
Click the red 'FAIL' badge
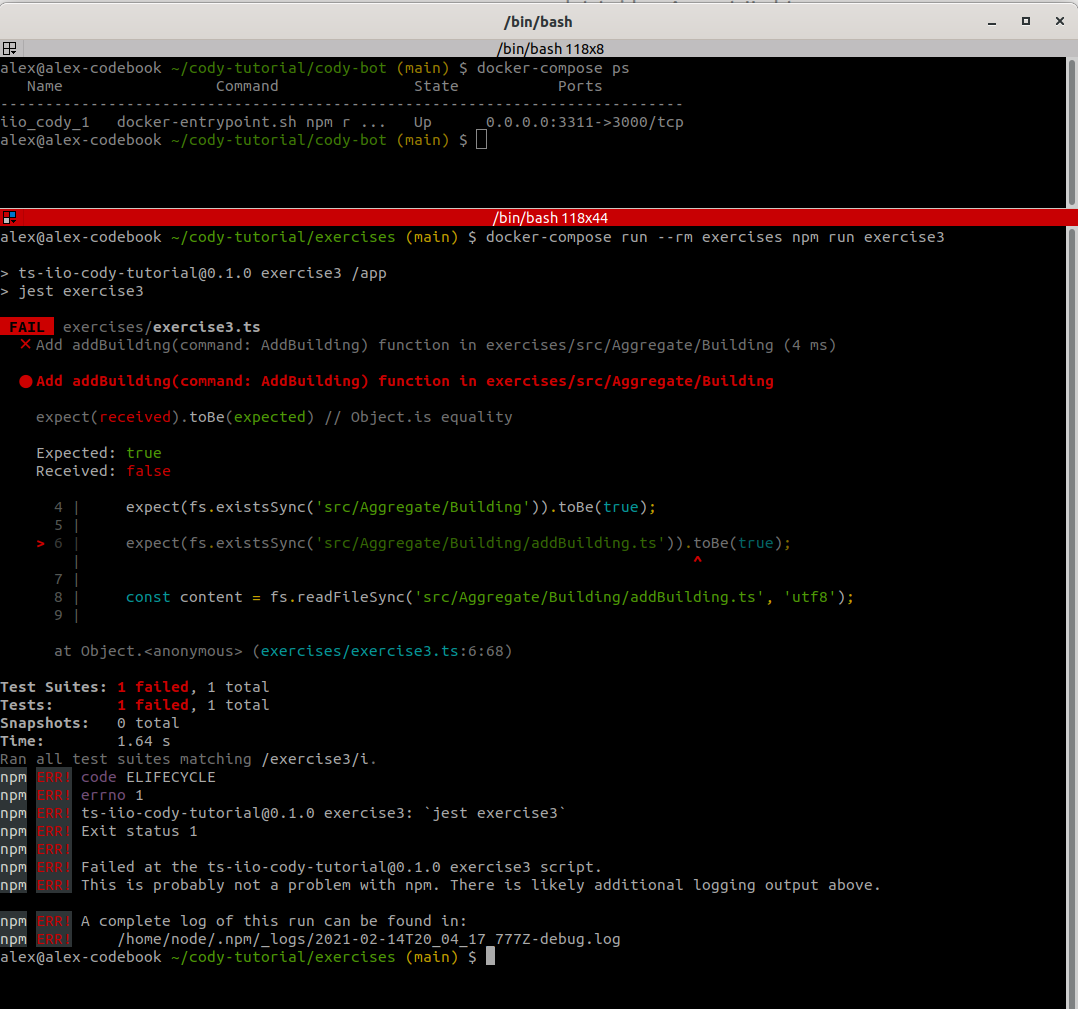[x=27, y=326]
